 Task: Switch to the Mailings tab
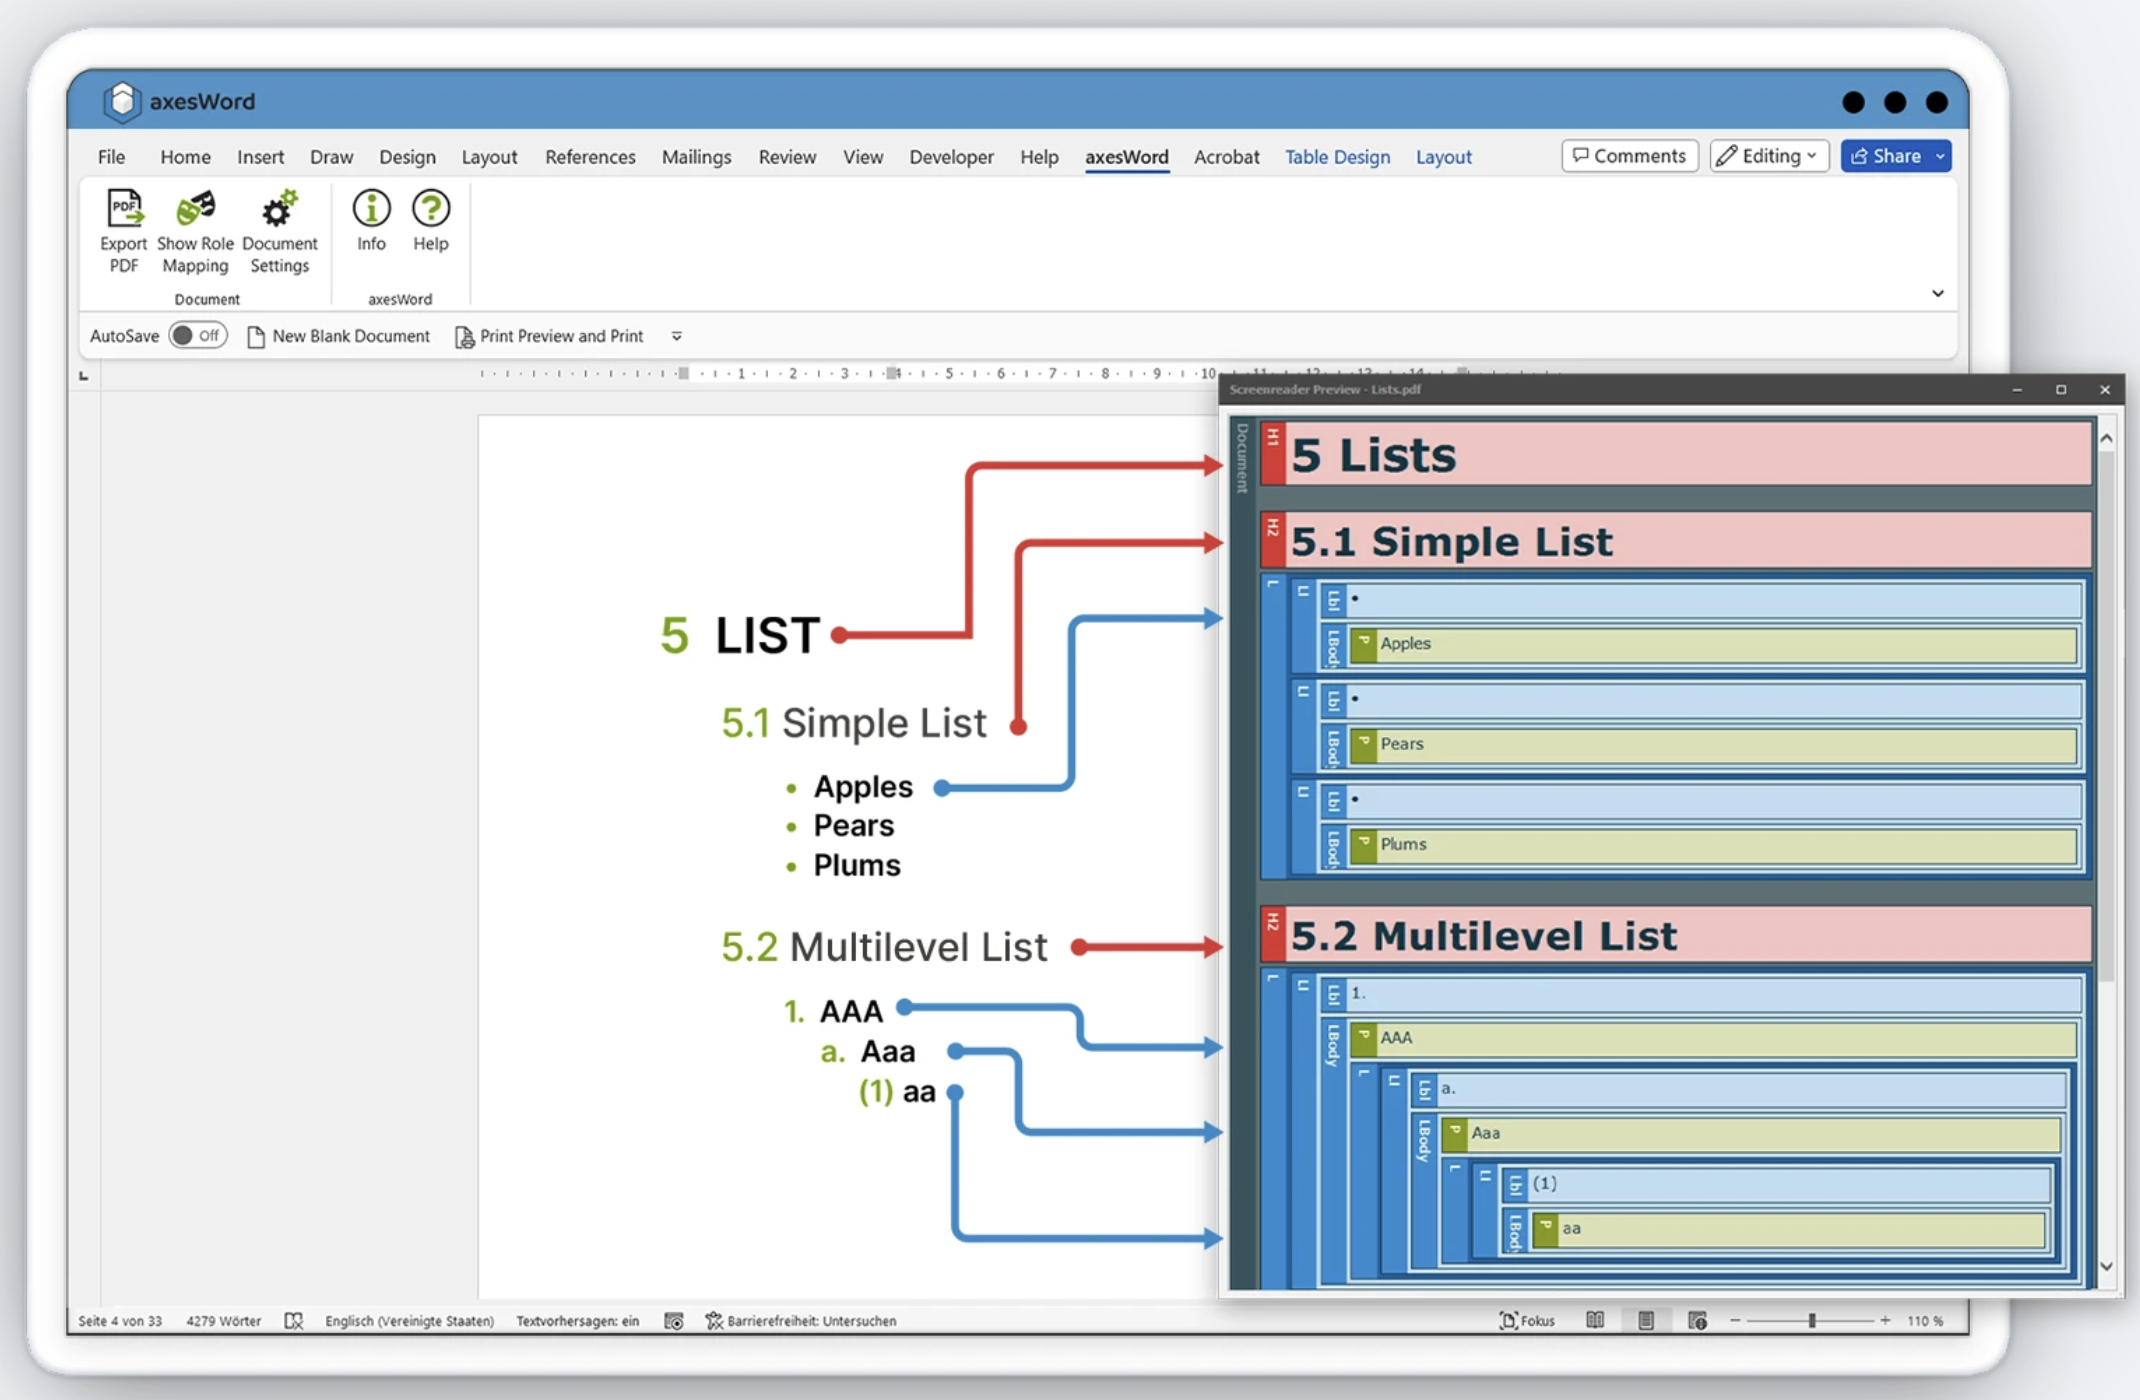(x=696, y=157)
